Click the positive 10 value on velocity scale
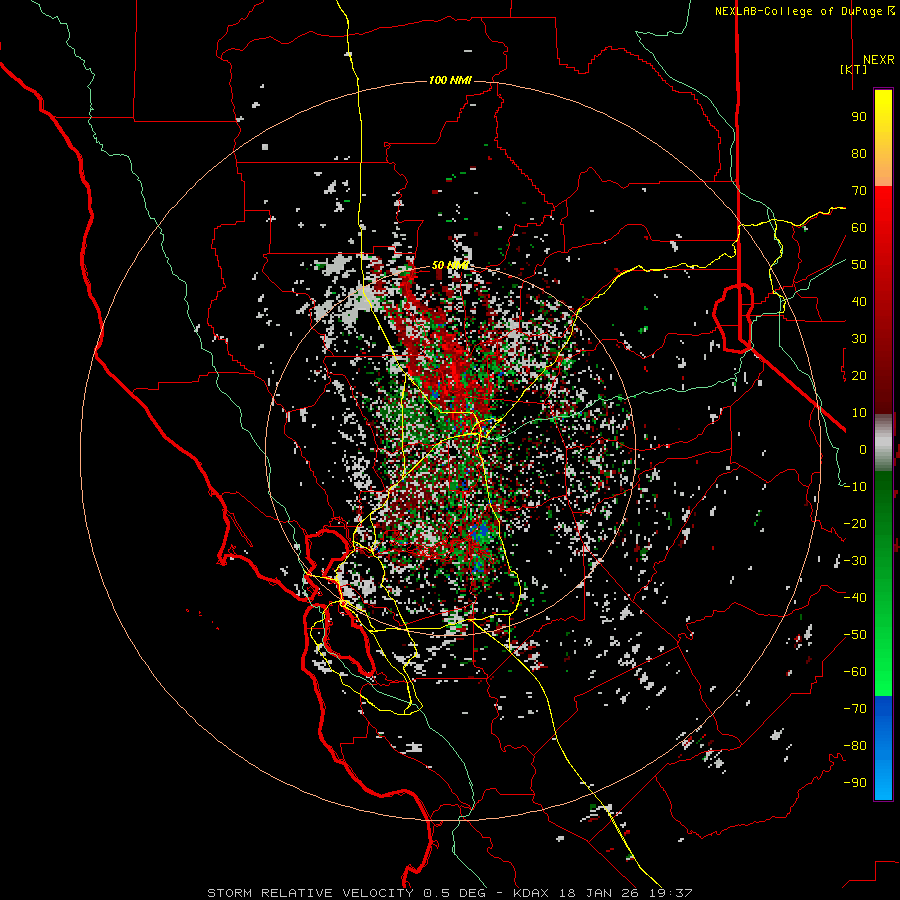The image size is (900, 900). [859, 413]
